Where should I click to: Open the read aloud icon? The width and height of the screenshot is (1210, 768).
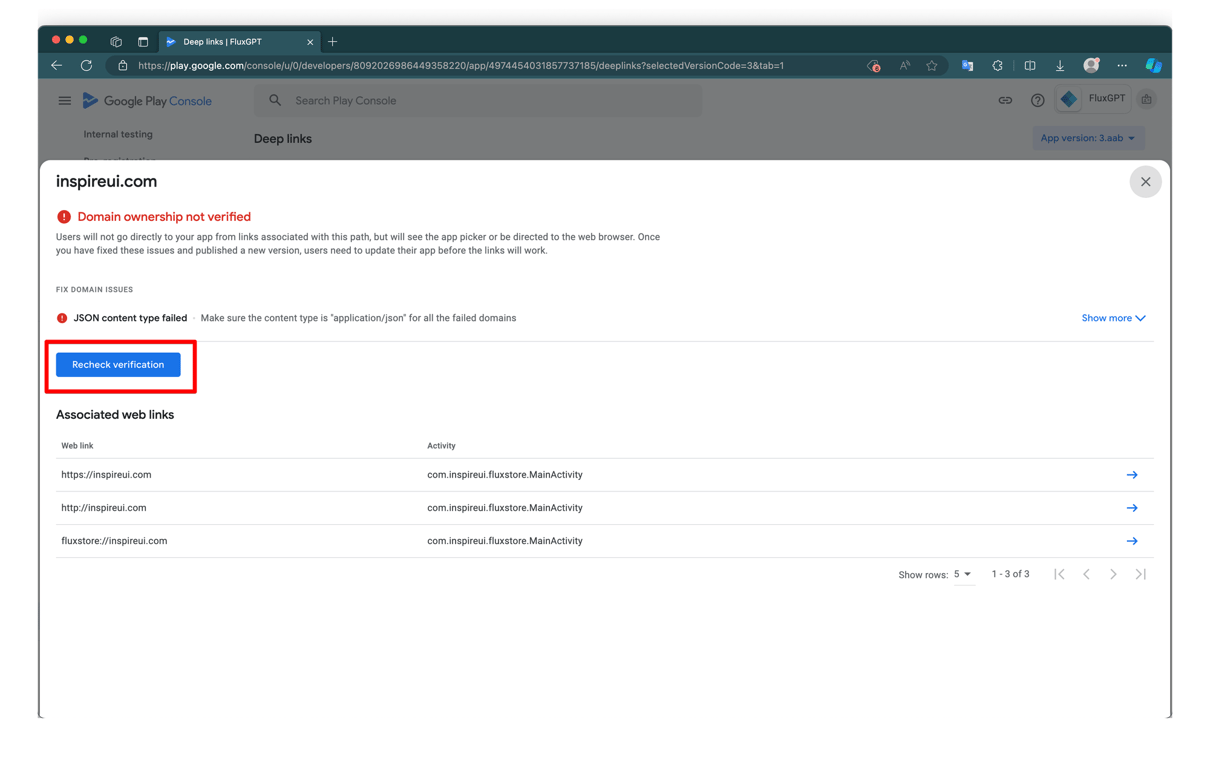click(904, 66)
